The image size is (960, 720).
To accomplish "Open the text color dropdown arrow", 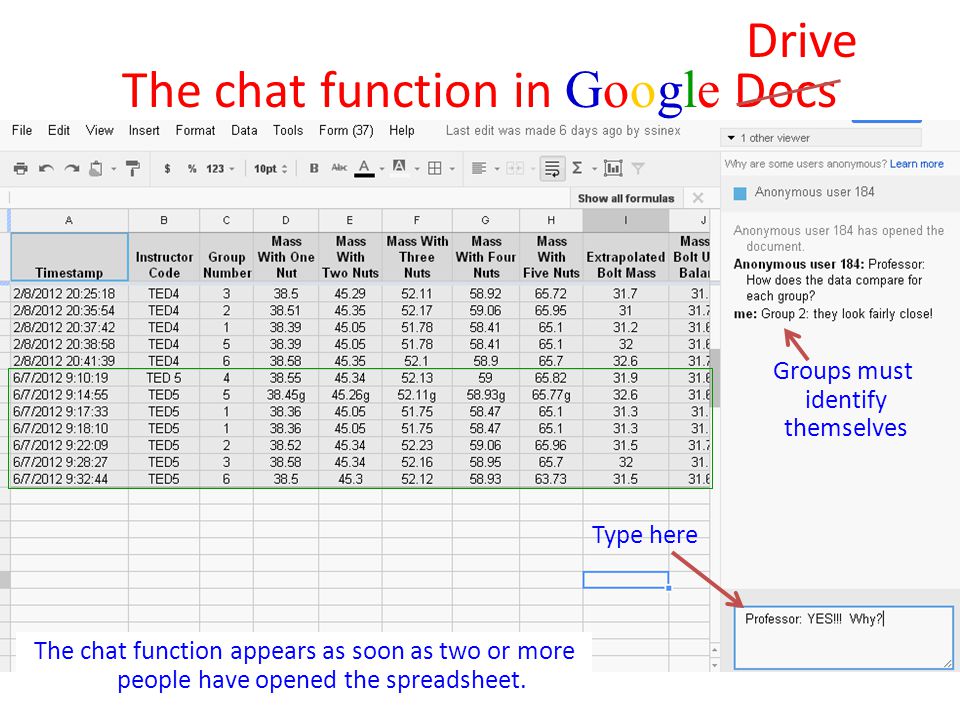I will coord(382,169).
